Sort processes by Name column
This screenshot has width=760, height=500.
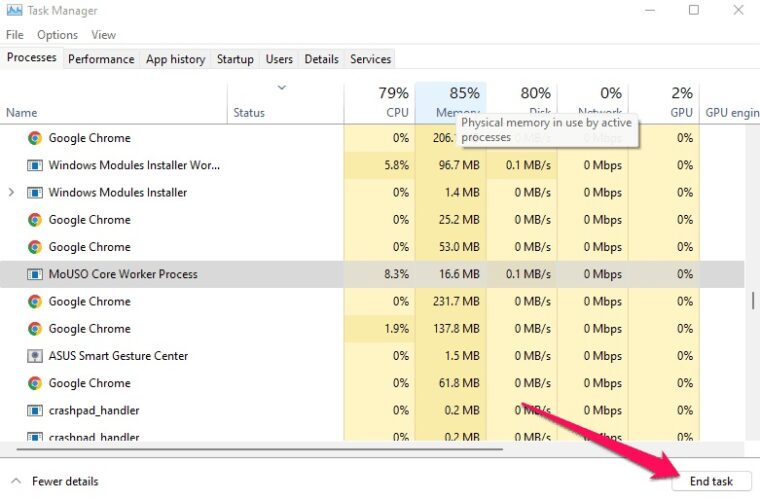point(113,103)
